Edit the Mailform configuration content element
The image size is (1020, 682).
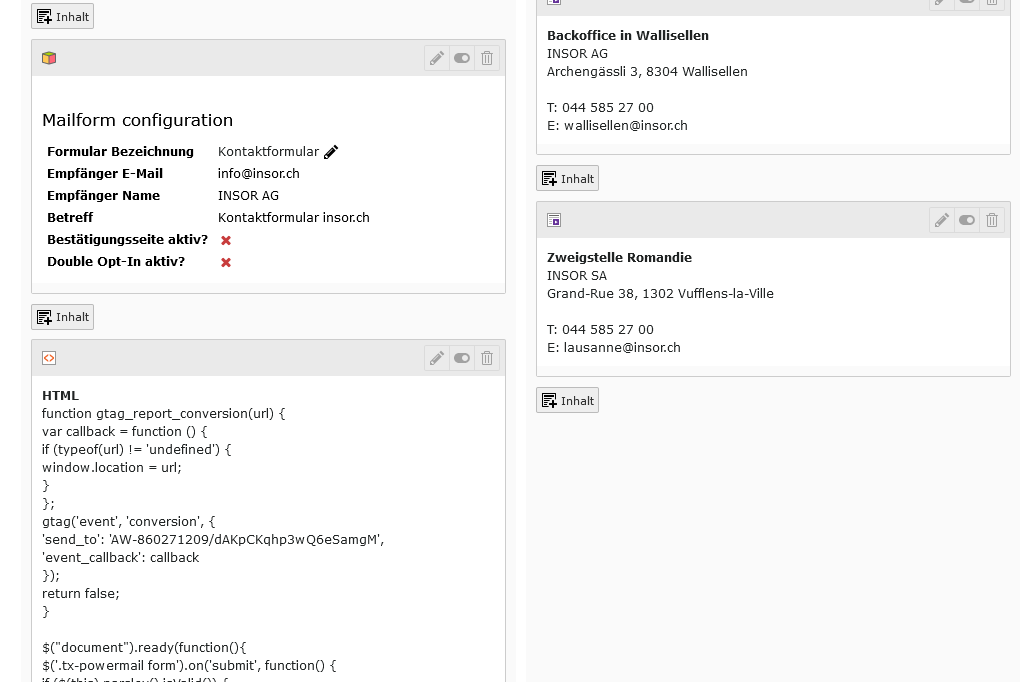pos(437,58)
